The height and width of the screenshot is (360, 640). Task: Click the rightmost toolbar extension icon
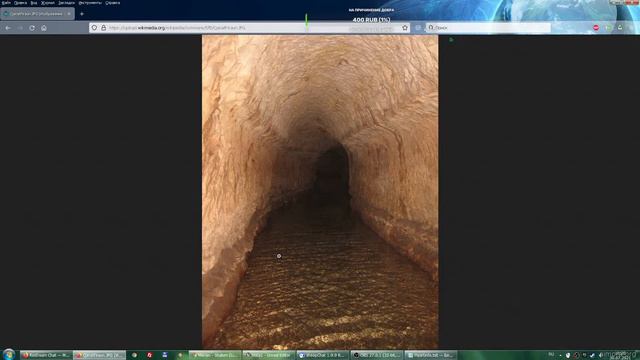coord(620,28)
